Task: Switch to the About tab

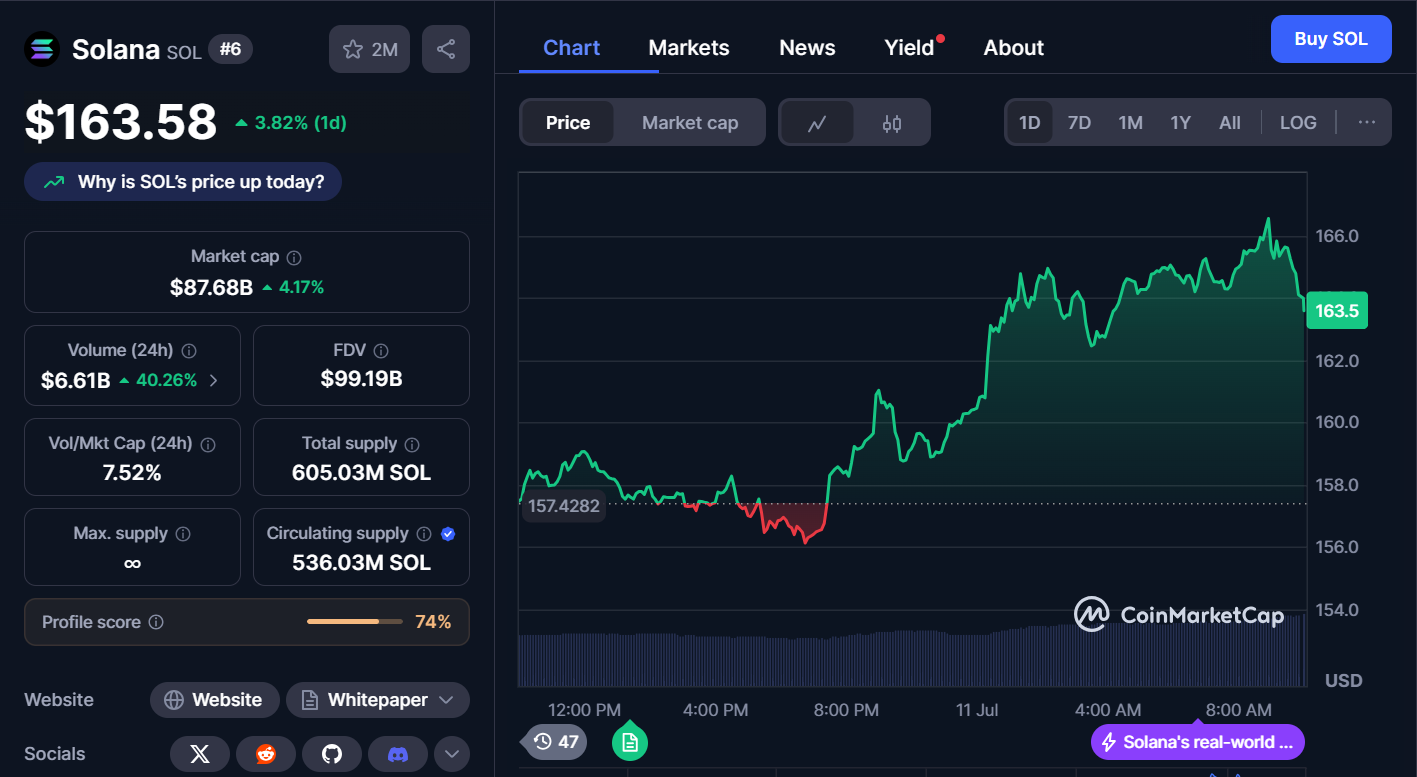Action: [1014, 48]
